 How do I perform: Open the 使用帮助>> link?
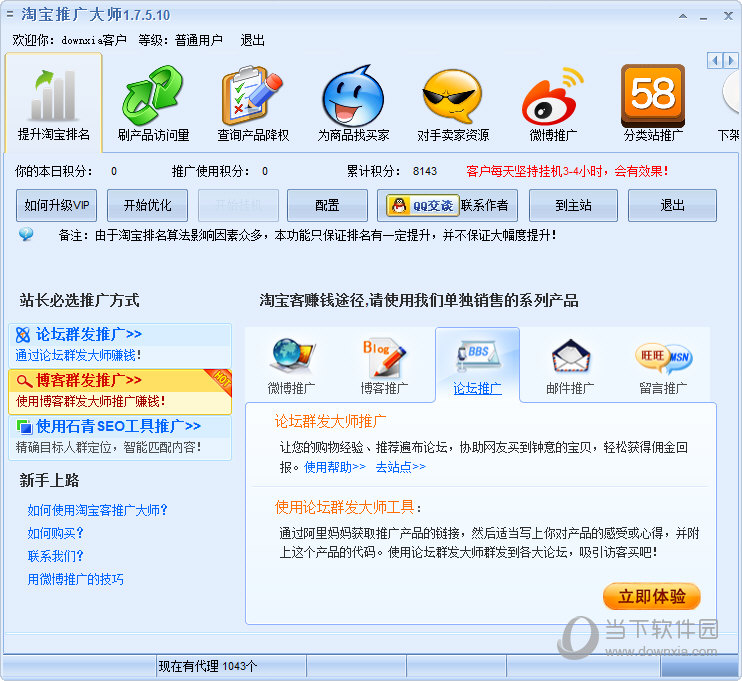[x=335, y=467]
